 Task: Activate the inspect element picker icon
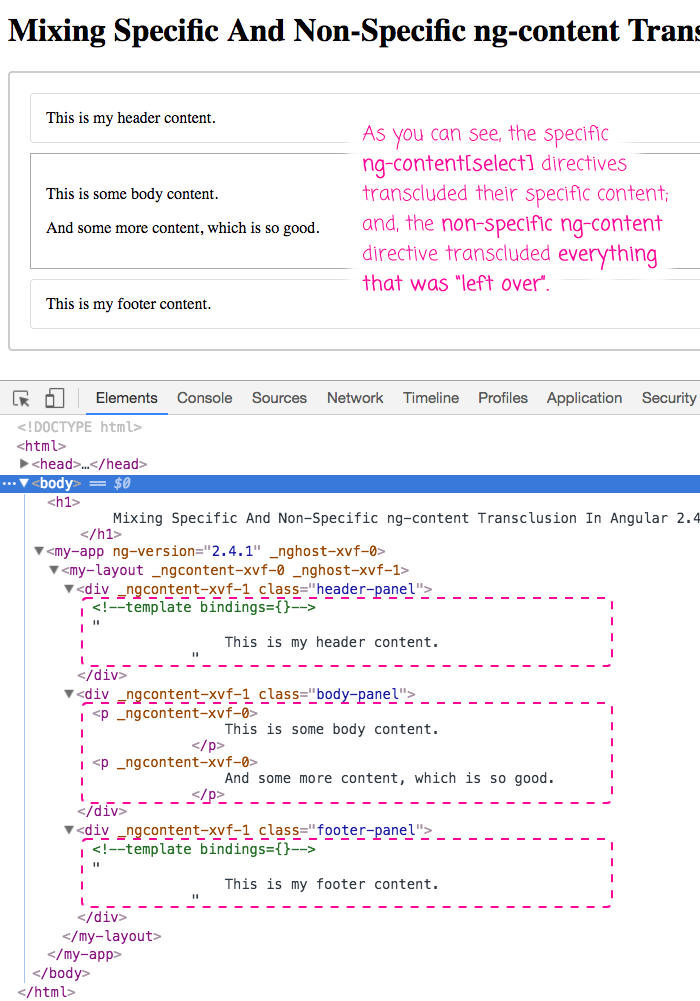[x=21, y=398]
